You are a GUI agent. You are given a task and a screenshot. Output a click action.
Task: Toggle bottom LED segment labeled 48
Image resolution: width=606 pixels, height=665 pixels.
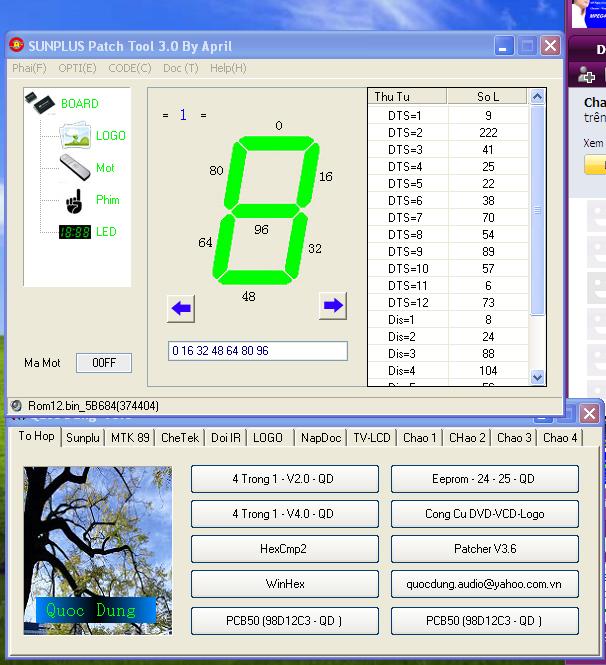[x=255, y=277]
